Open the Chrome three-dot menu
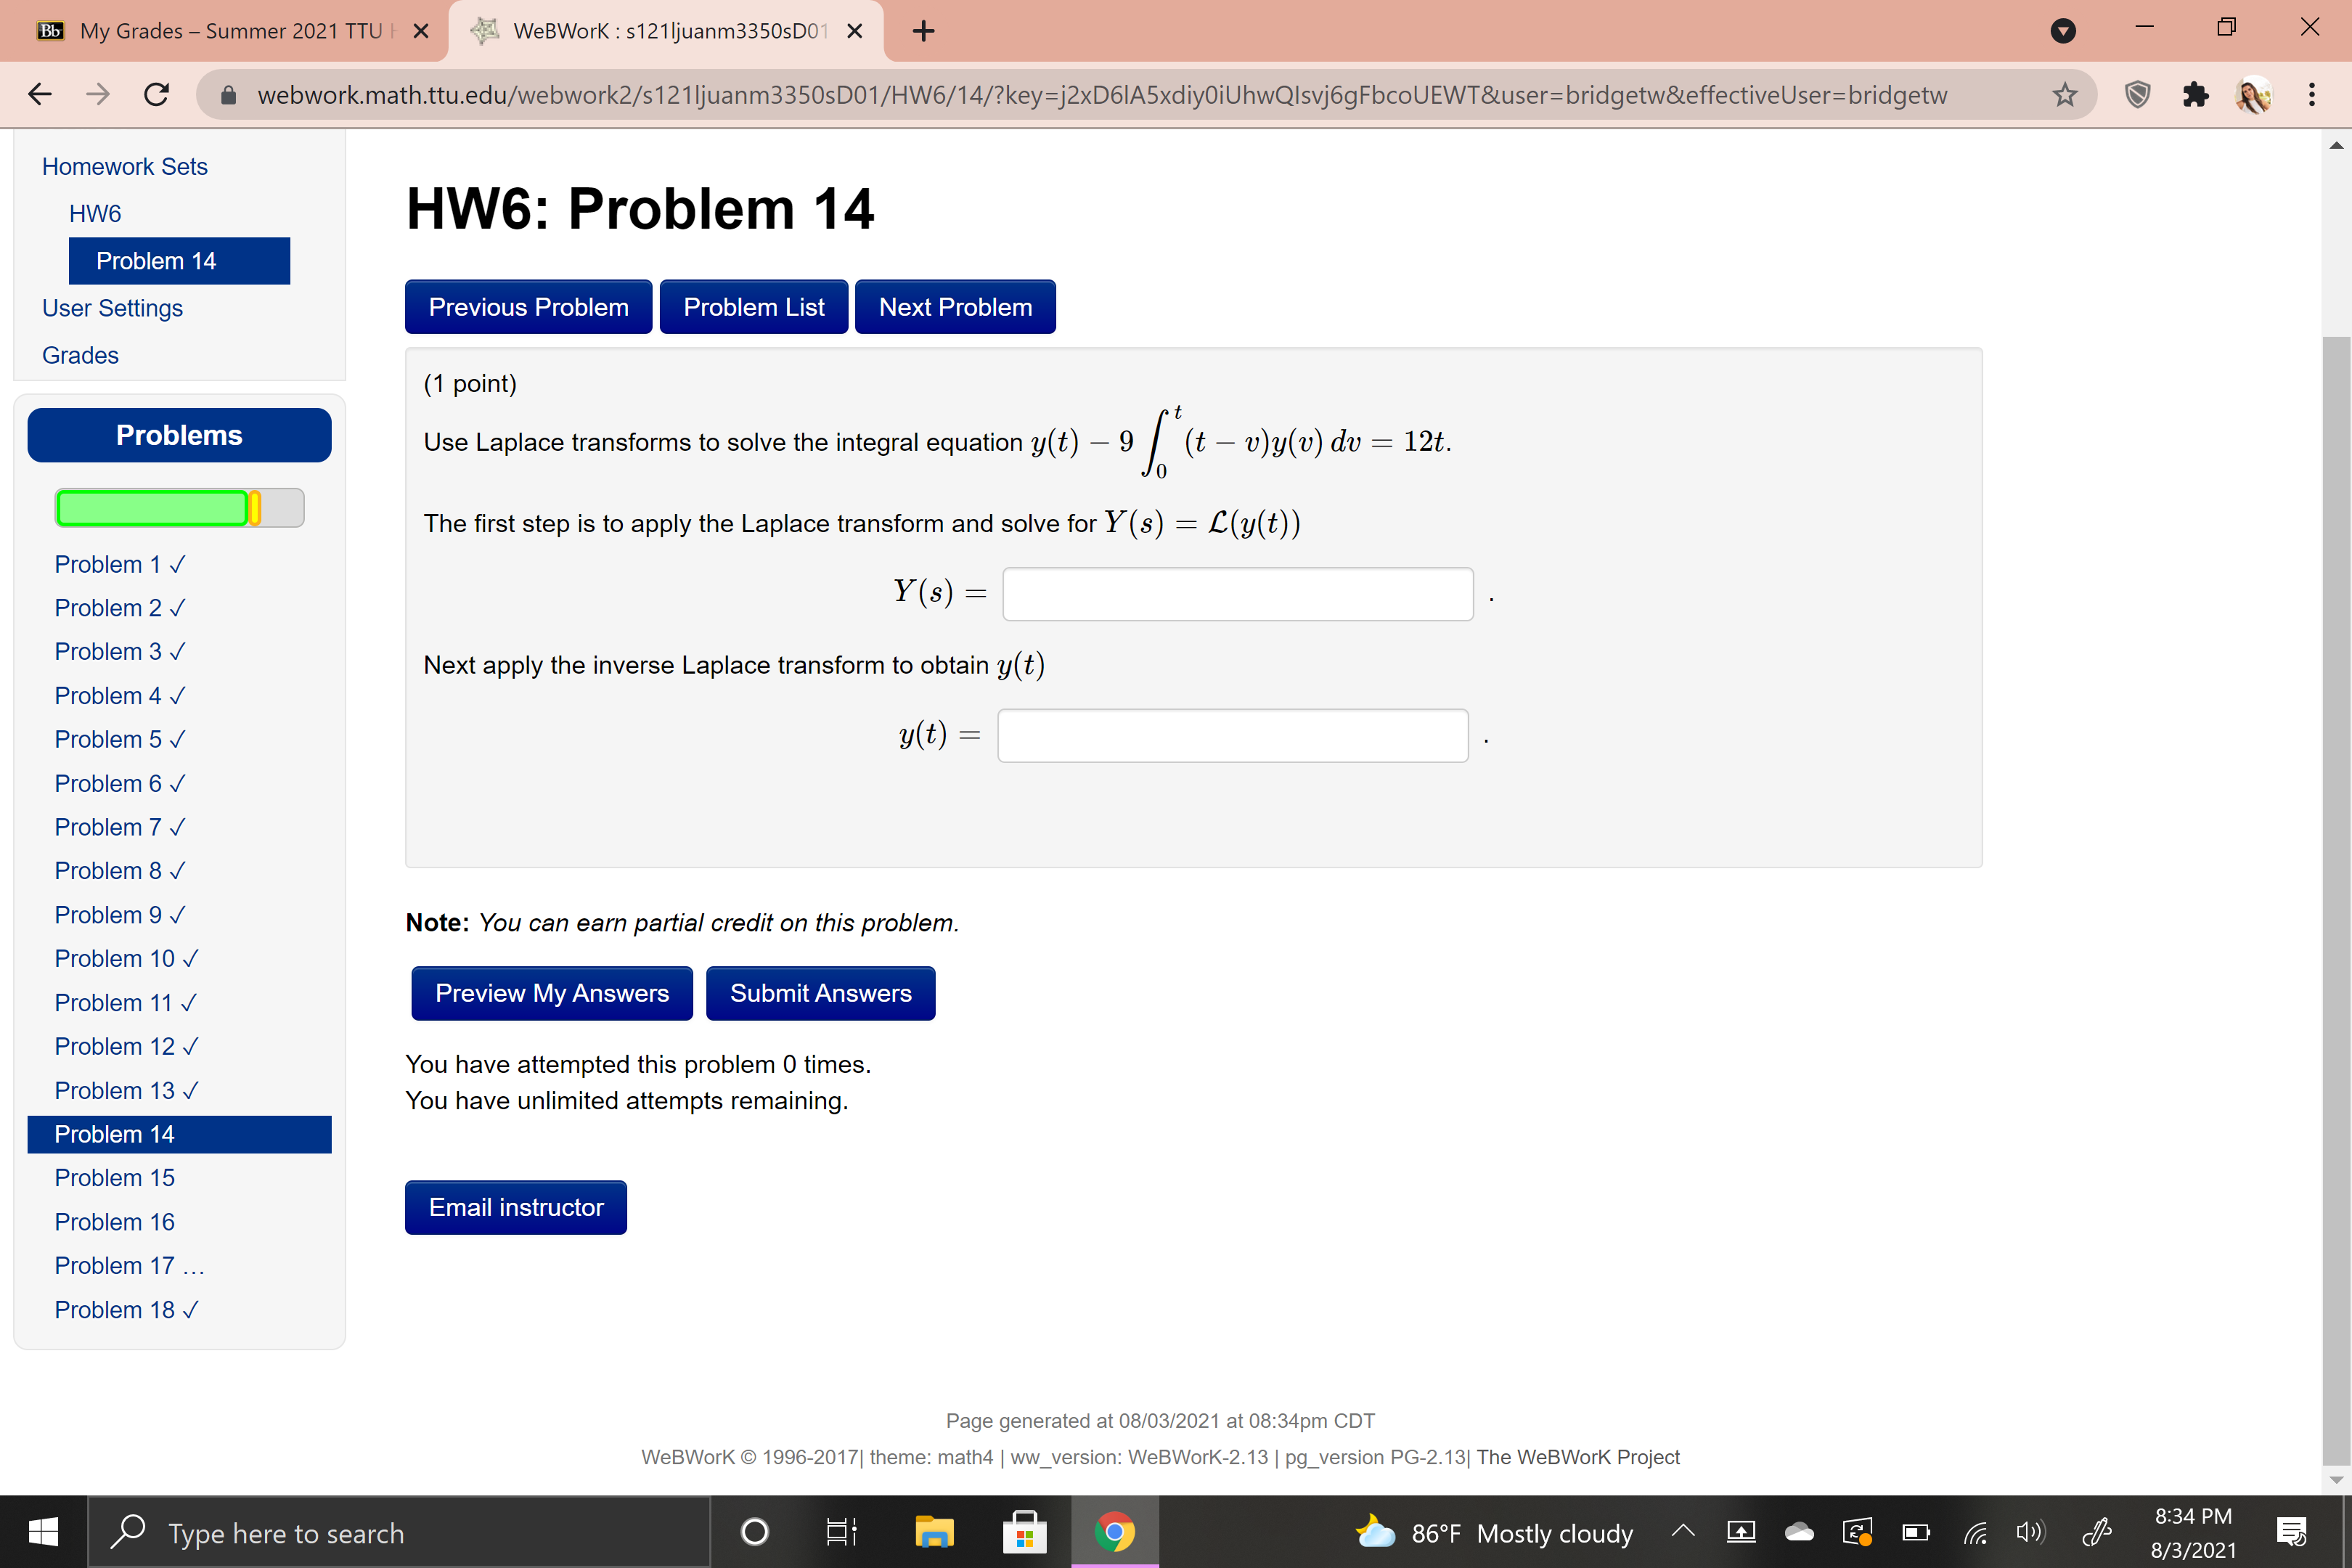This screenshot has height=1568, width=2352. [x=2311, y=94]
